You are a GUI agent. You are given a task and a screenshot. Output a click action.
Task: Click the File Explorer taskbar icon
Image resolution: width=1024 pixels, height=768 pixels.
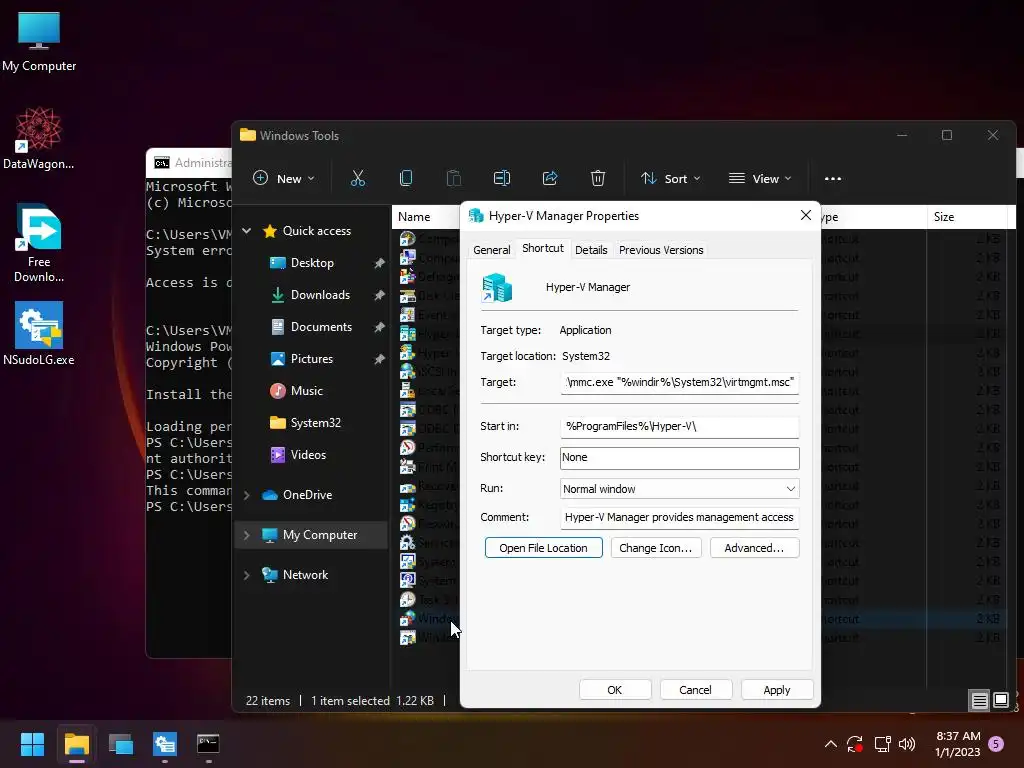tap(76, 744)
